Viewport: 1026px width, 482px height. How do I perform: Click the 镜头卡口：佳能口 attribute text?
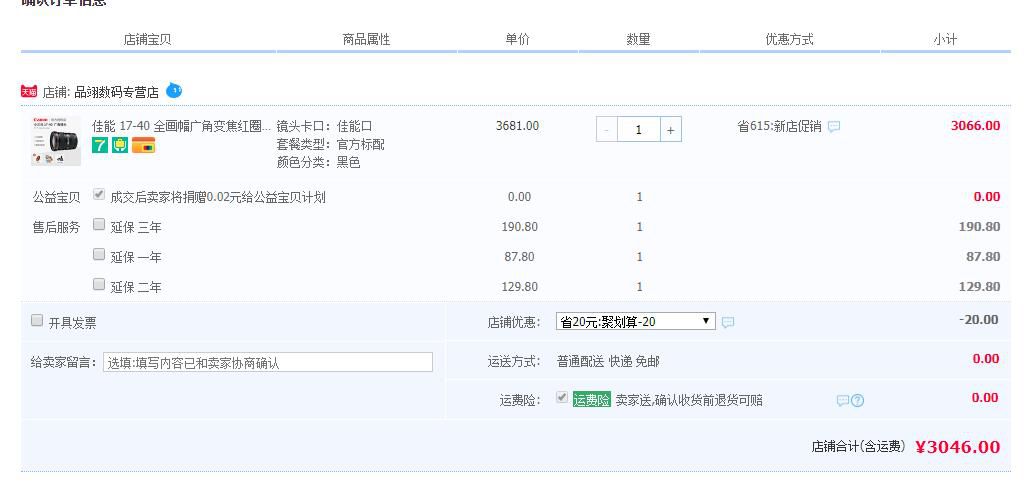pos(325,126)
